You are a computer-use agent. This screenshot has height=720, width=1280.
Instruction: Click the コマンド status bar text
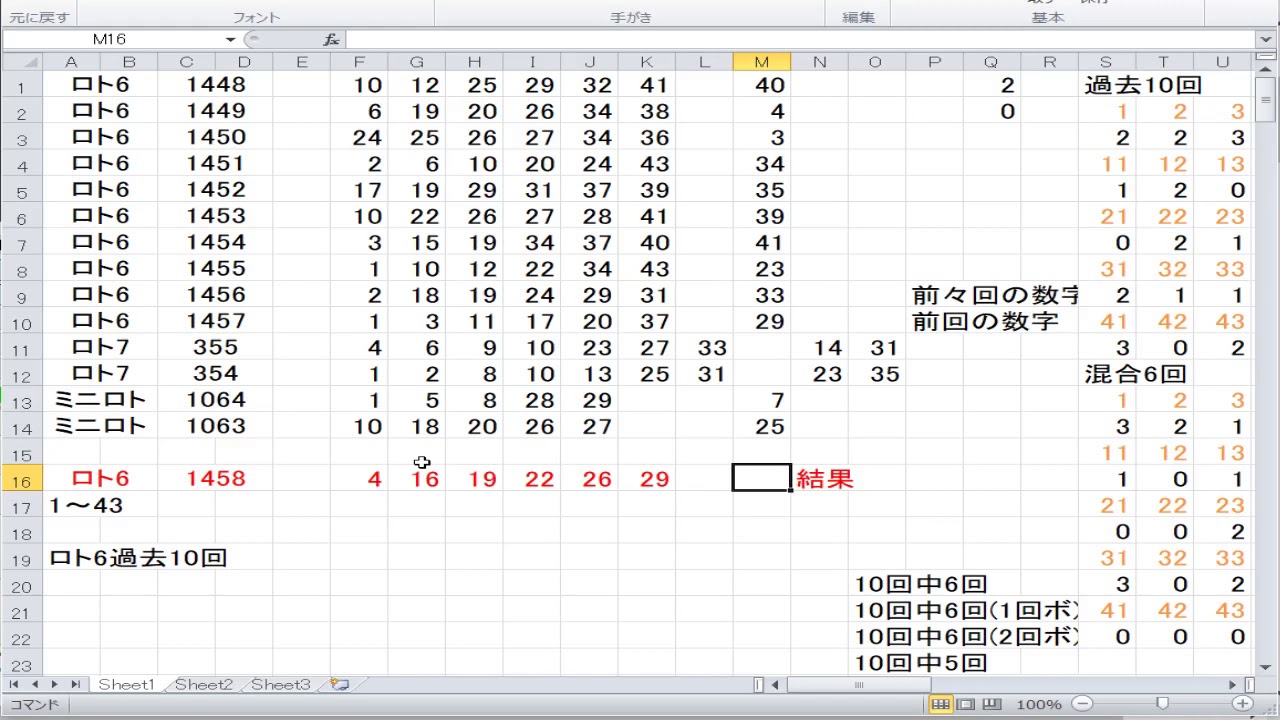pyautogui.click(x=34, y=705)
